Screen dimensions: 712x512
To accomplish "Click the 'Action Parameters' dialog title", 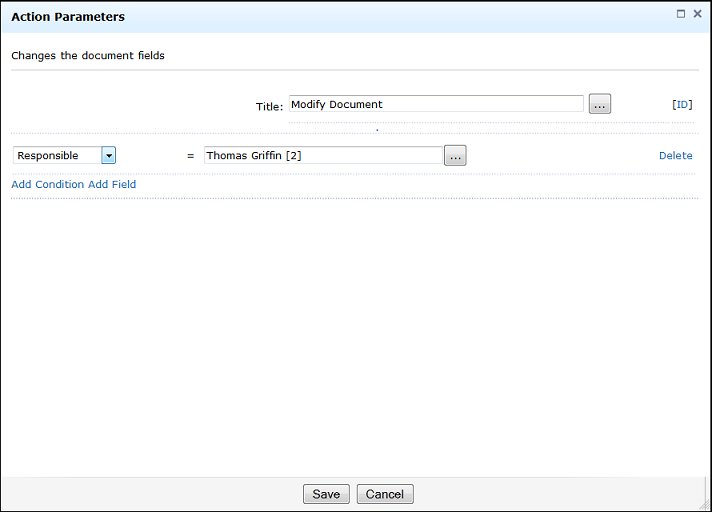I will (x=68, y=17).
